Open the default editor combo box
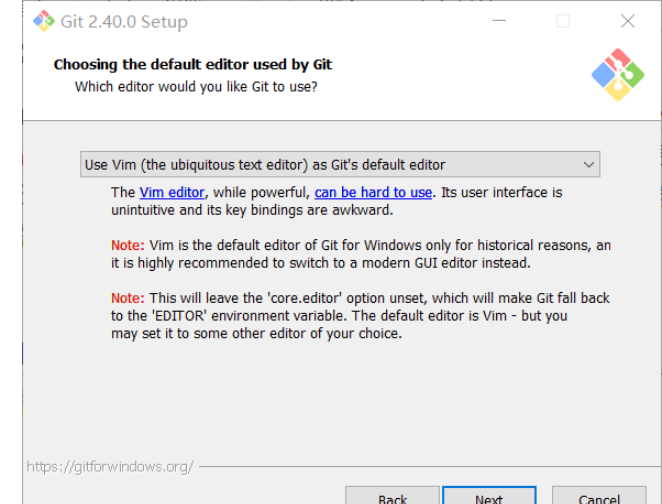The image size is (662, 504). click(340, 165)
